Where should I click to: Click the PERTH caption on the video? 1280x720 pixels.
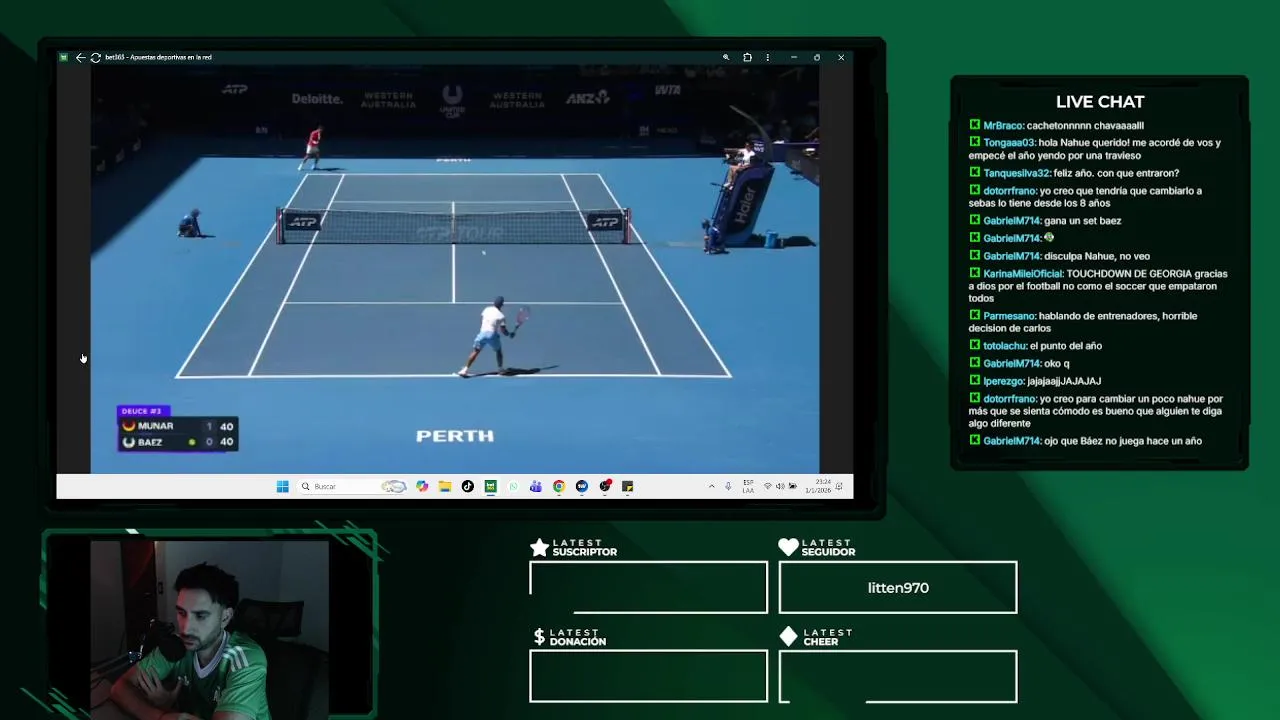pos(455,436)
